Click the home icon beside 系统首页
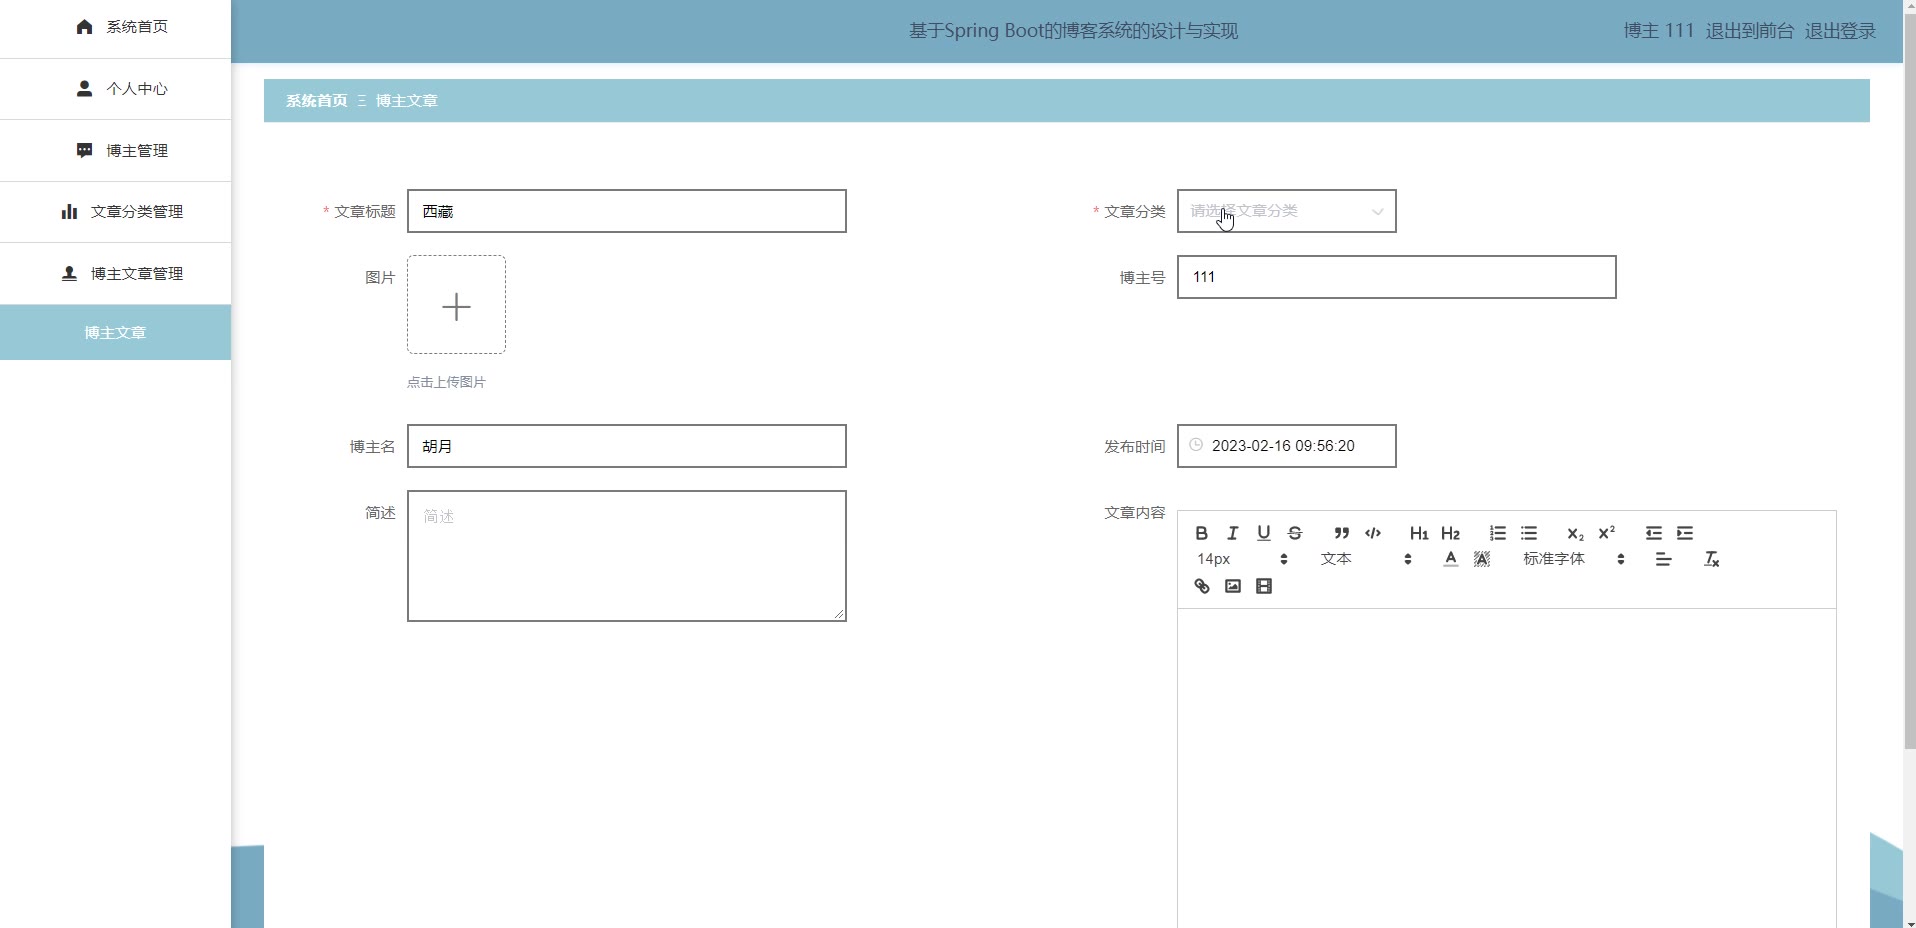 pos(84,27)
